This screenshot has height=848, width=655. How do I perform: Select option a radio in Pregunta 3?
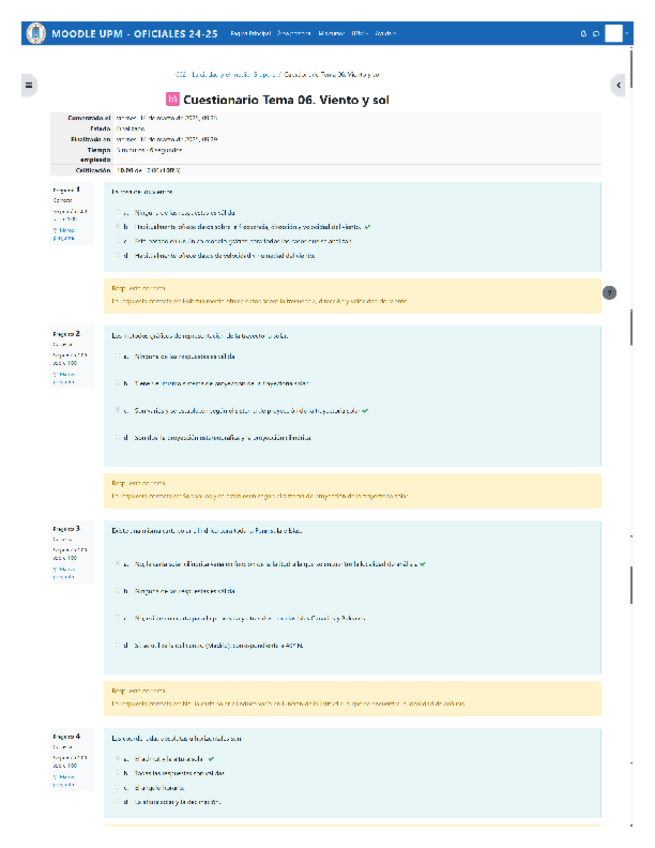118,564
